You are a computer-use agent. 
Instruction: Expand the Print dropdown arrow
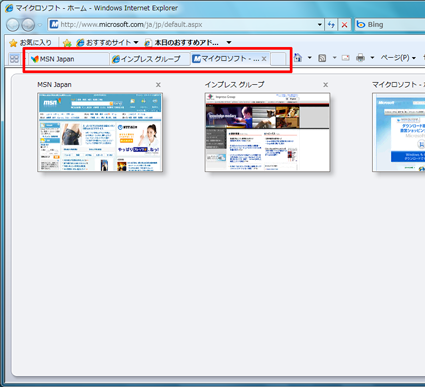372,58
